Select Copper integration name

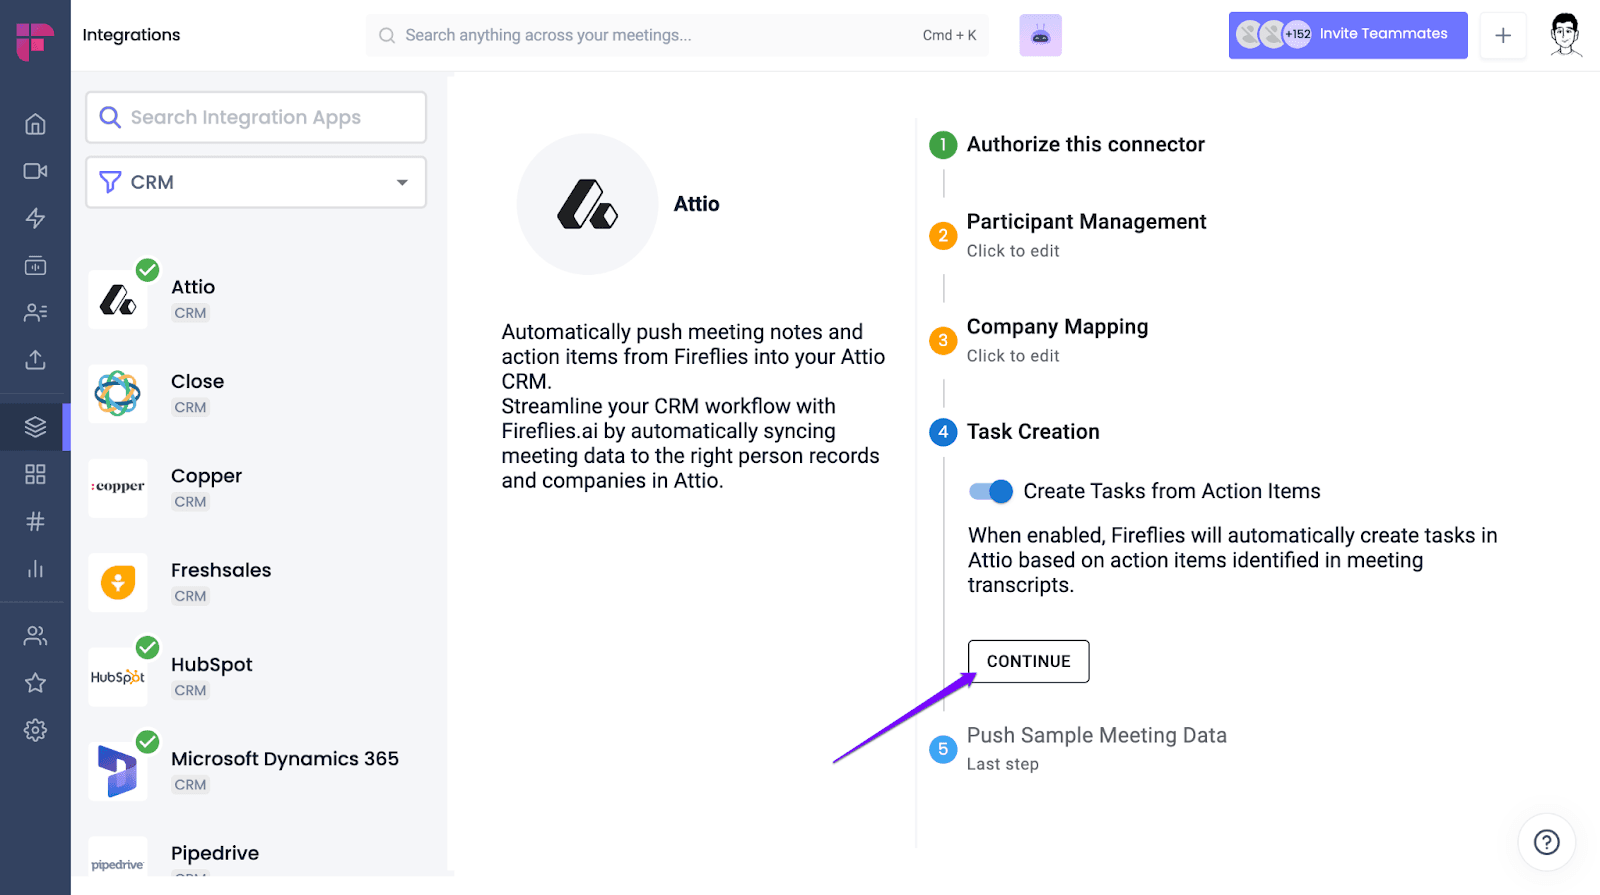206,476
